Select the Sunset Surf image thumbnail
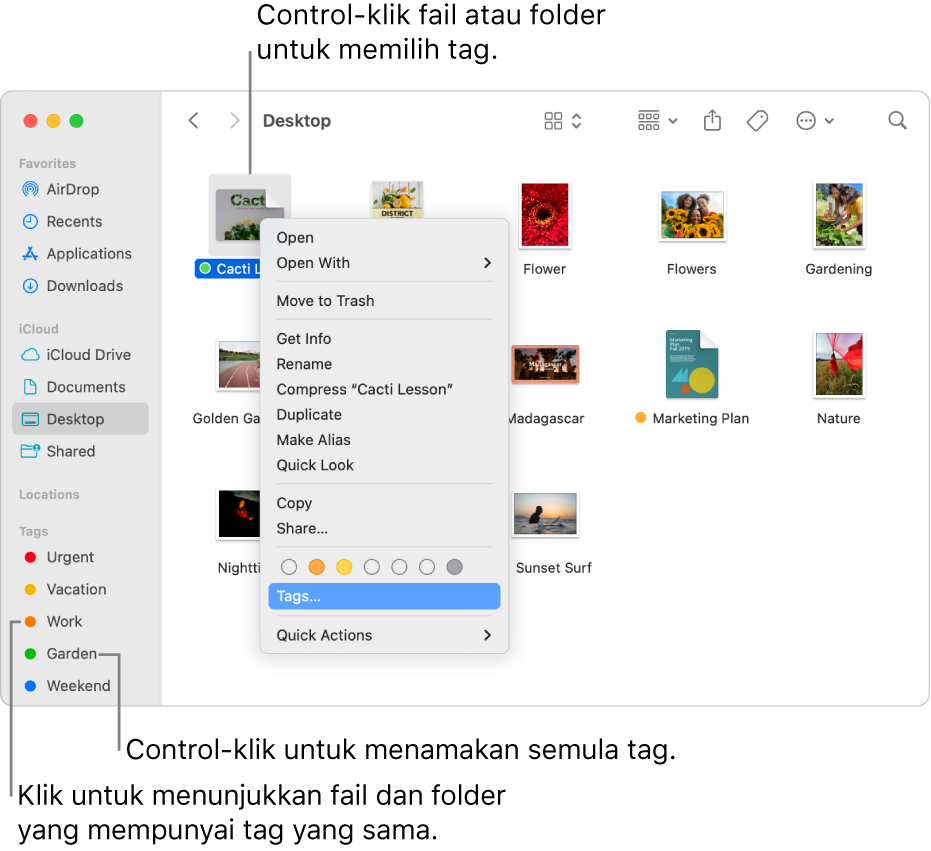This screenshot has width=931, height=851. [x=545, y=514]
